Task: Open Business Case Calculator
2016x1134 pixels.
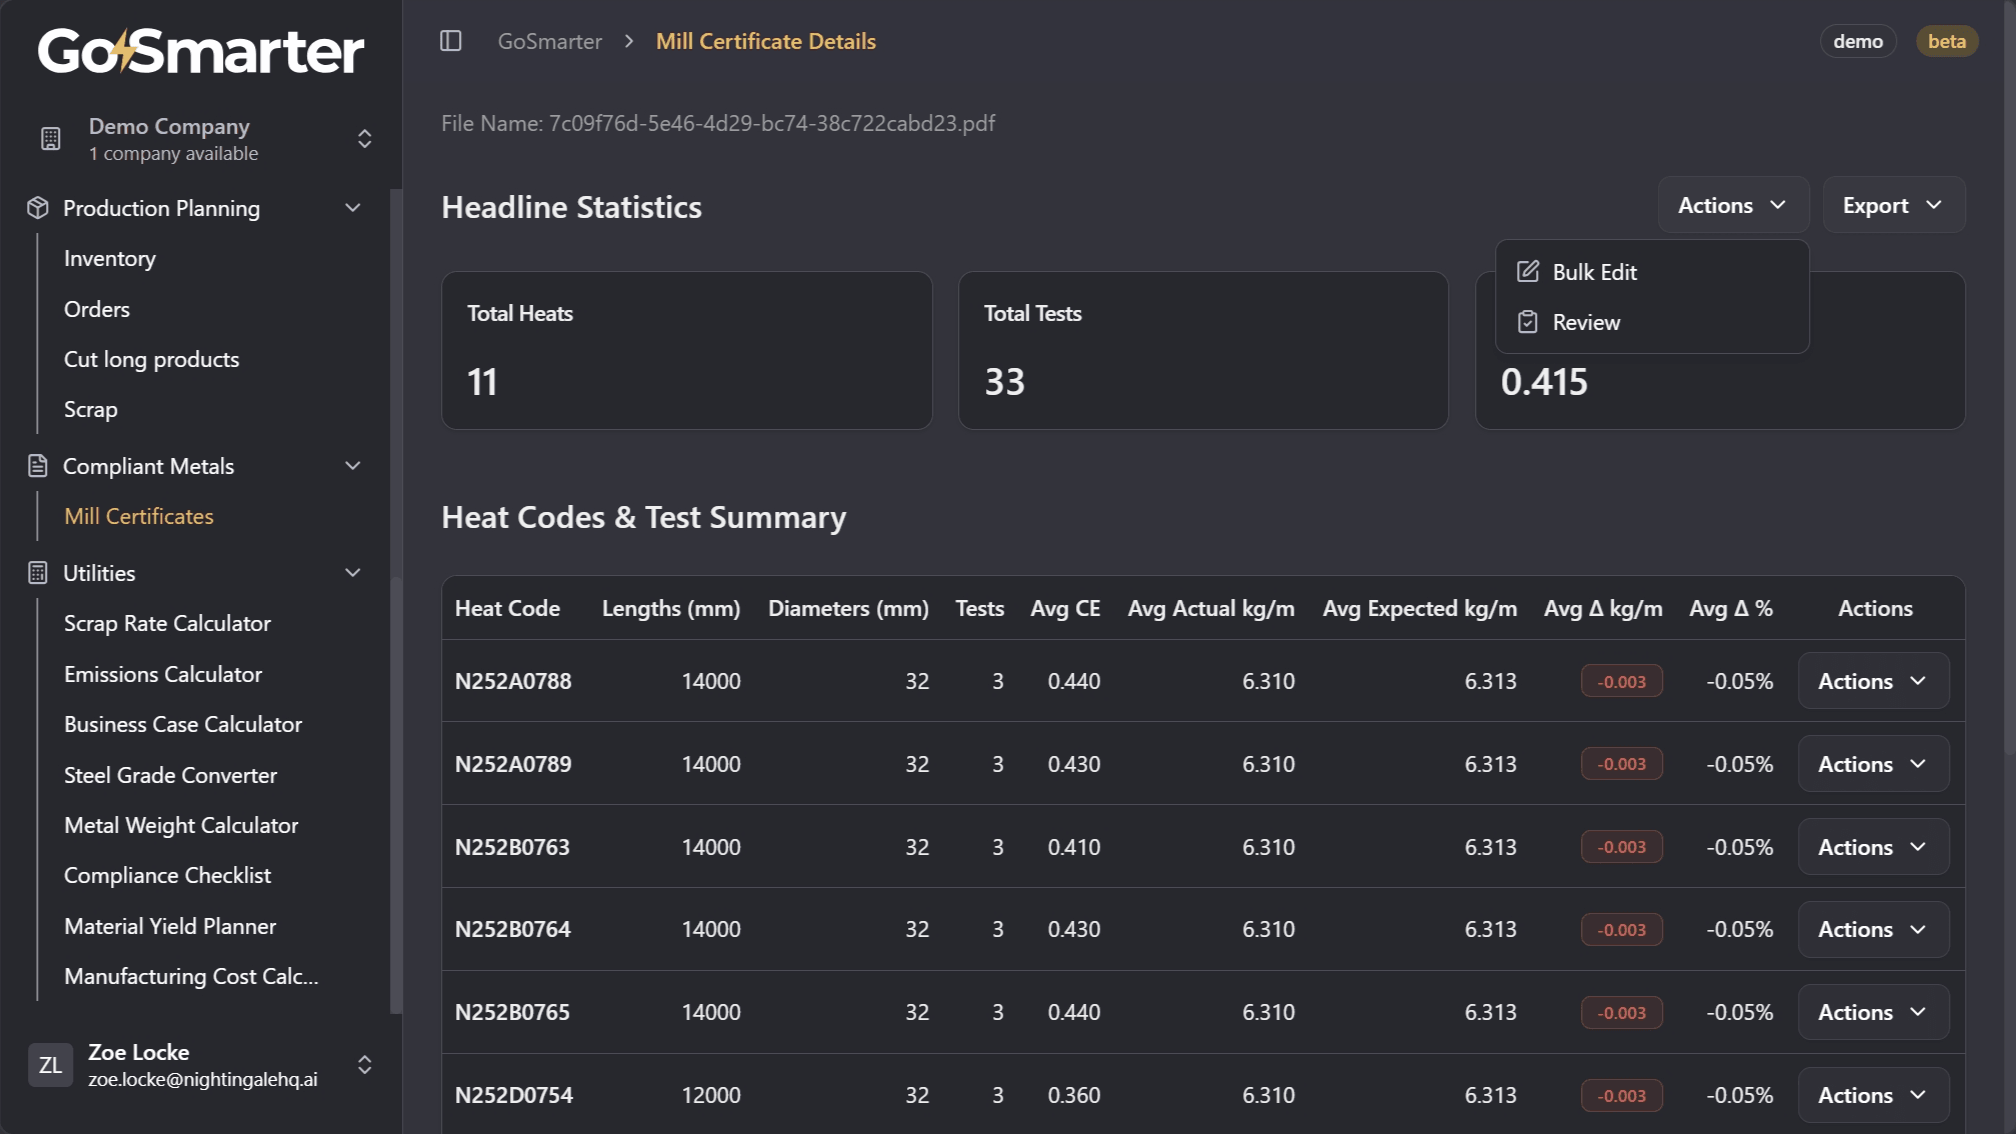Action: click(x=183, y=724)
